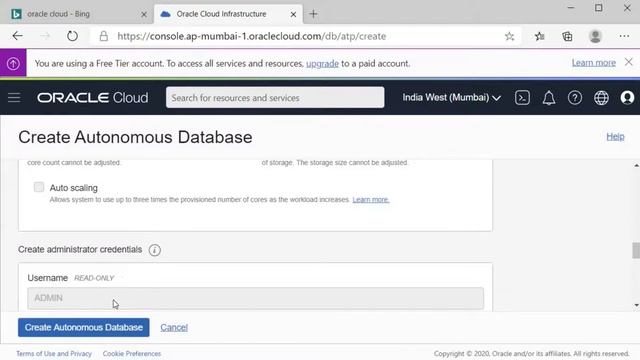
Task: Click the purple upgrade arrow icon
Action: click(13, 63)
